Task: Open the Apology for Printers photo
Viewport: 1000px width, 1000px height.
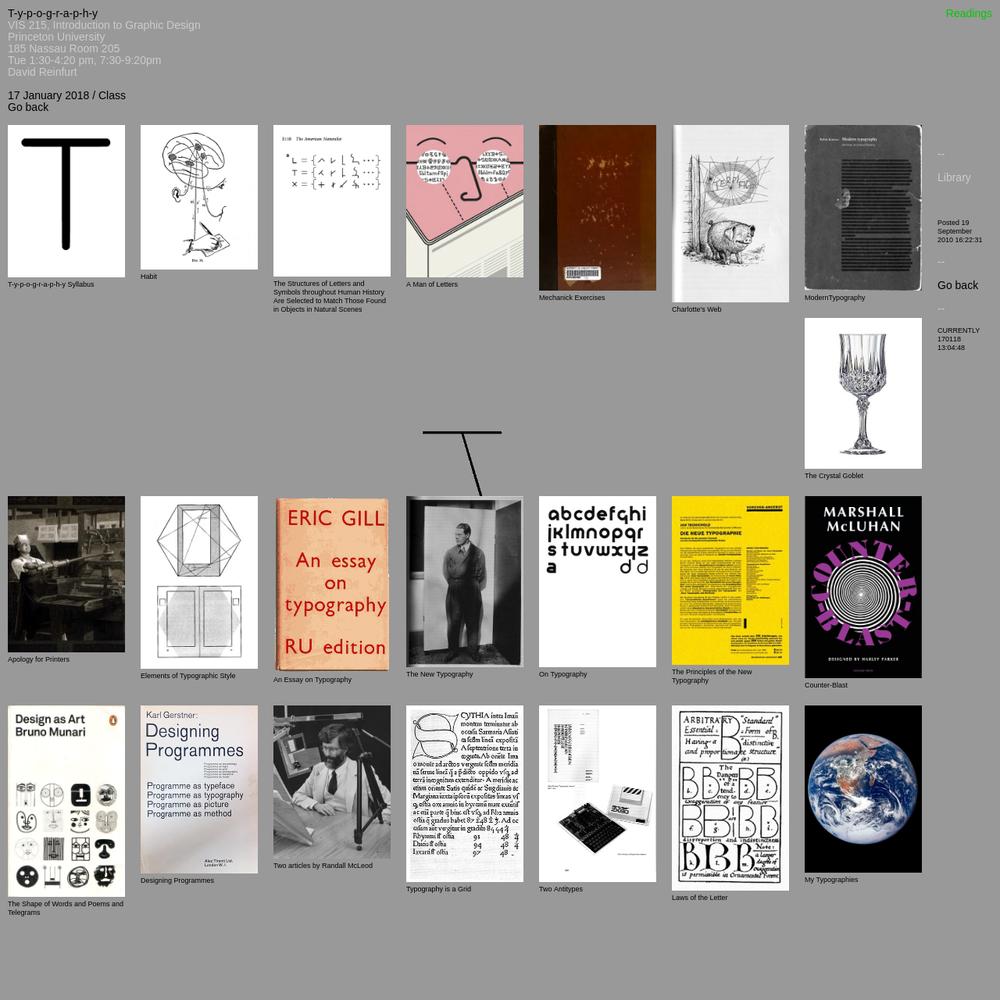Action: 66,574
